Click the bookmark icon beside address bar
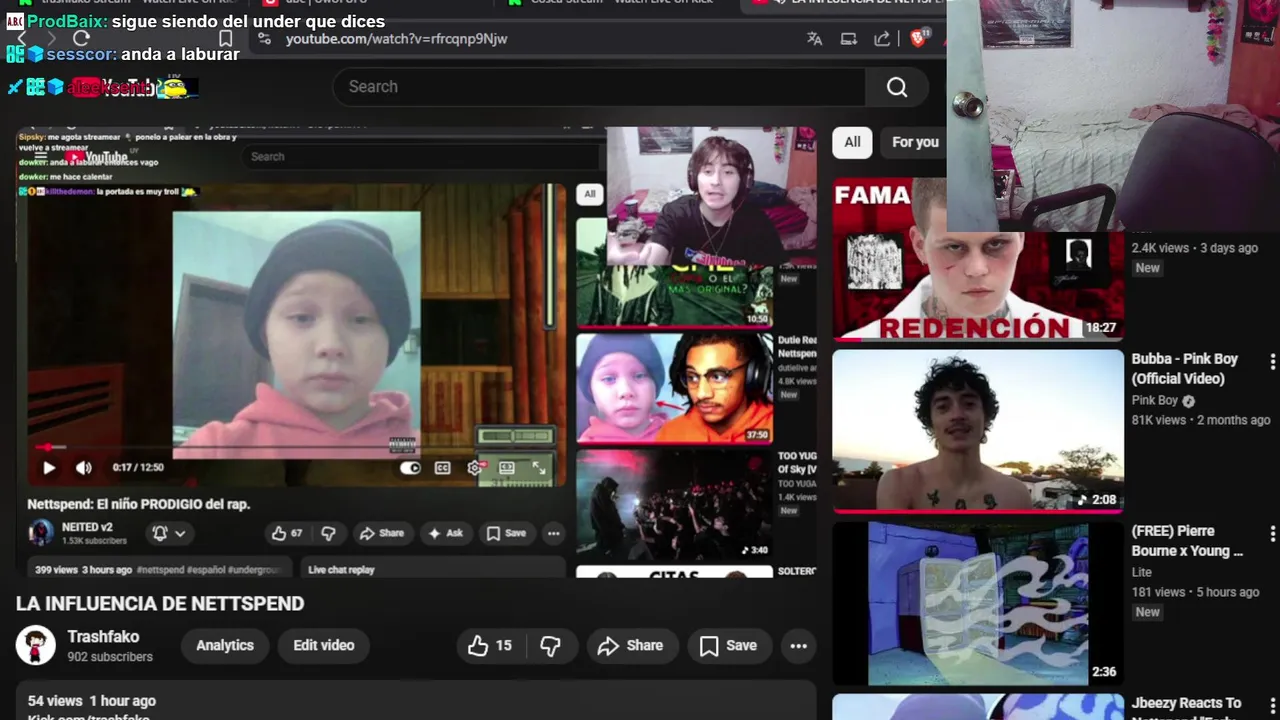The image size is (1280, 720). pos(226,38)
